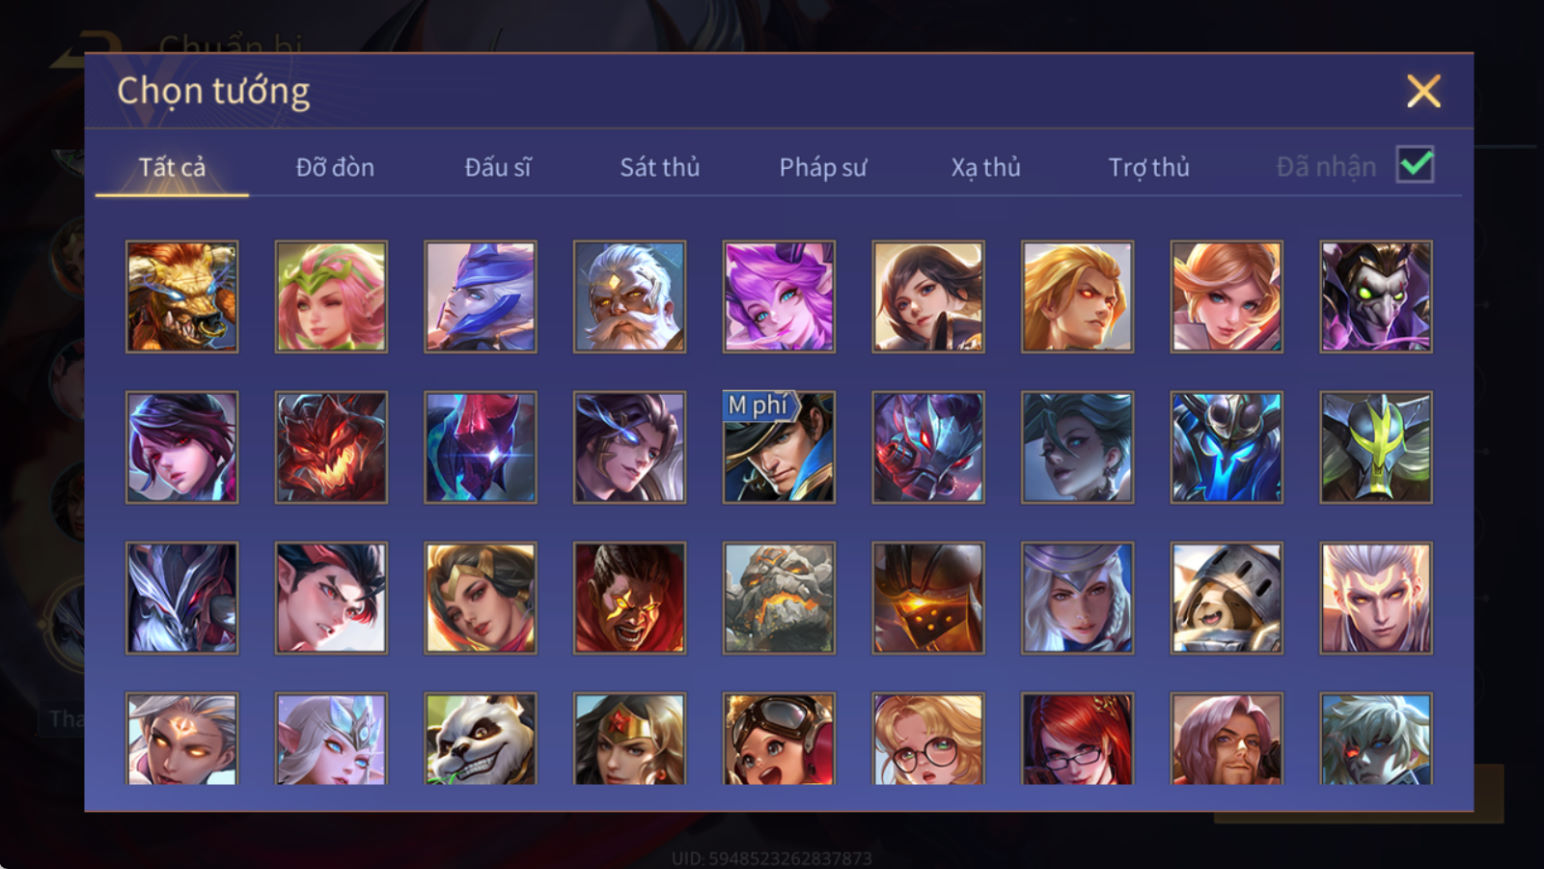This screenshot has height=869, width=1544.
Task: Choose the hero marked "M phí"
Action: coord(779,447)
